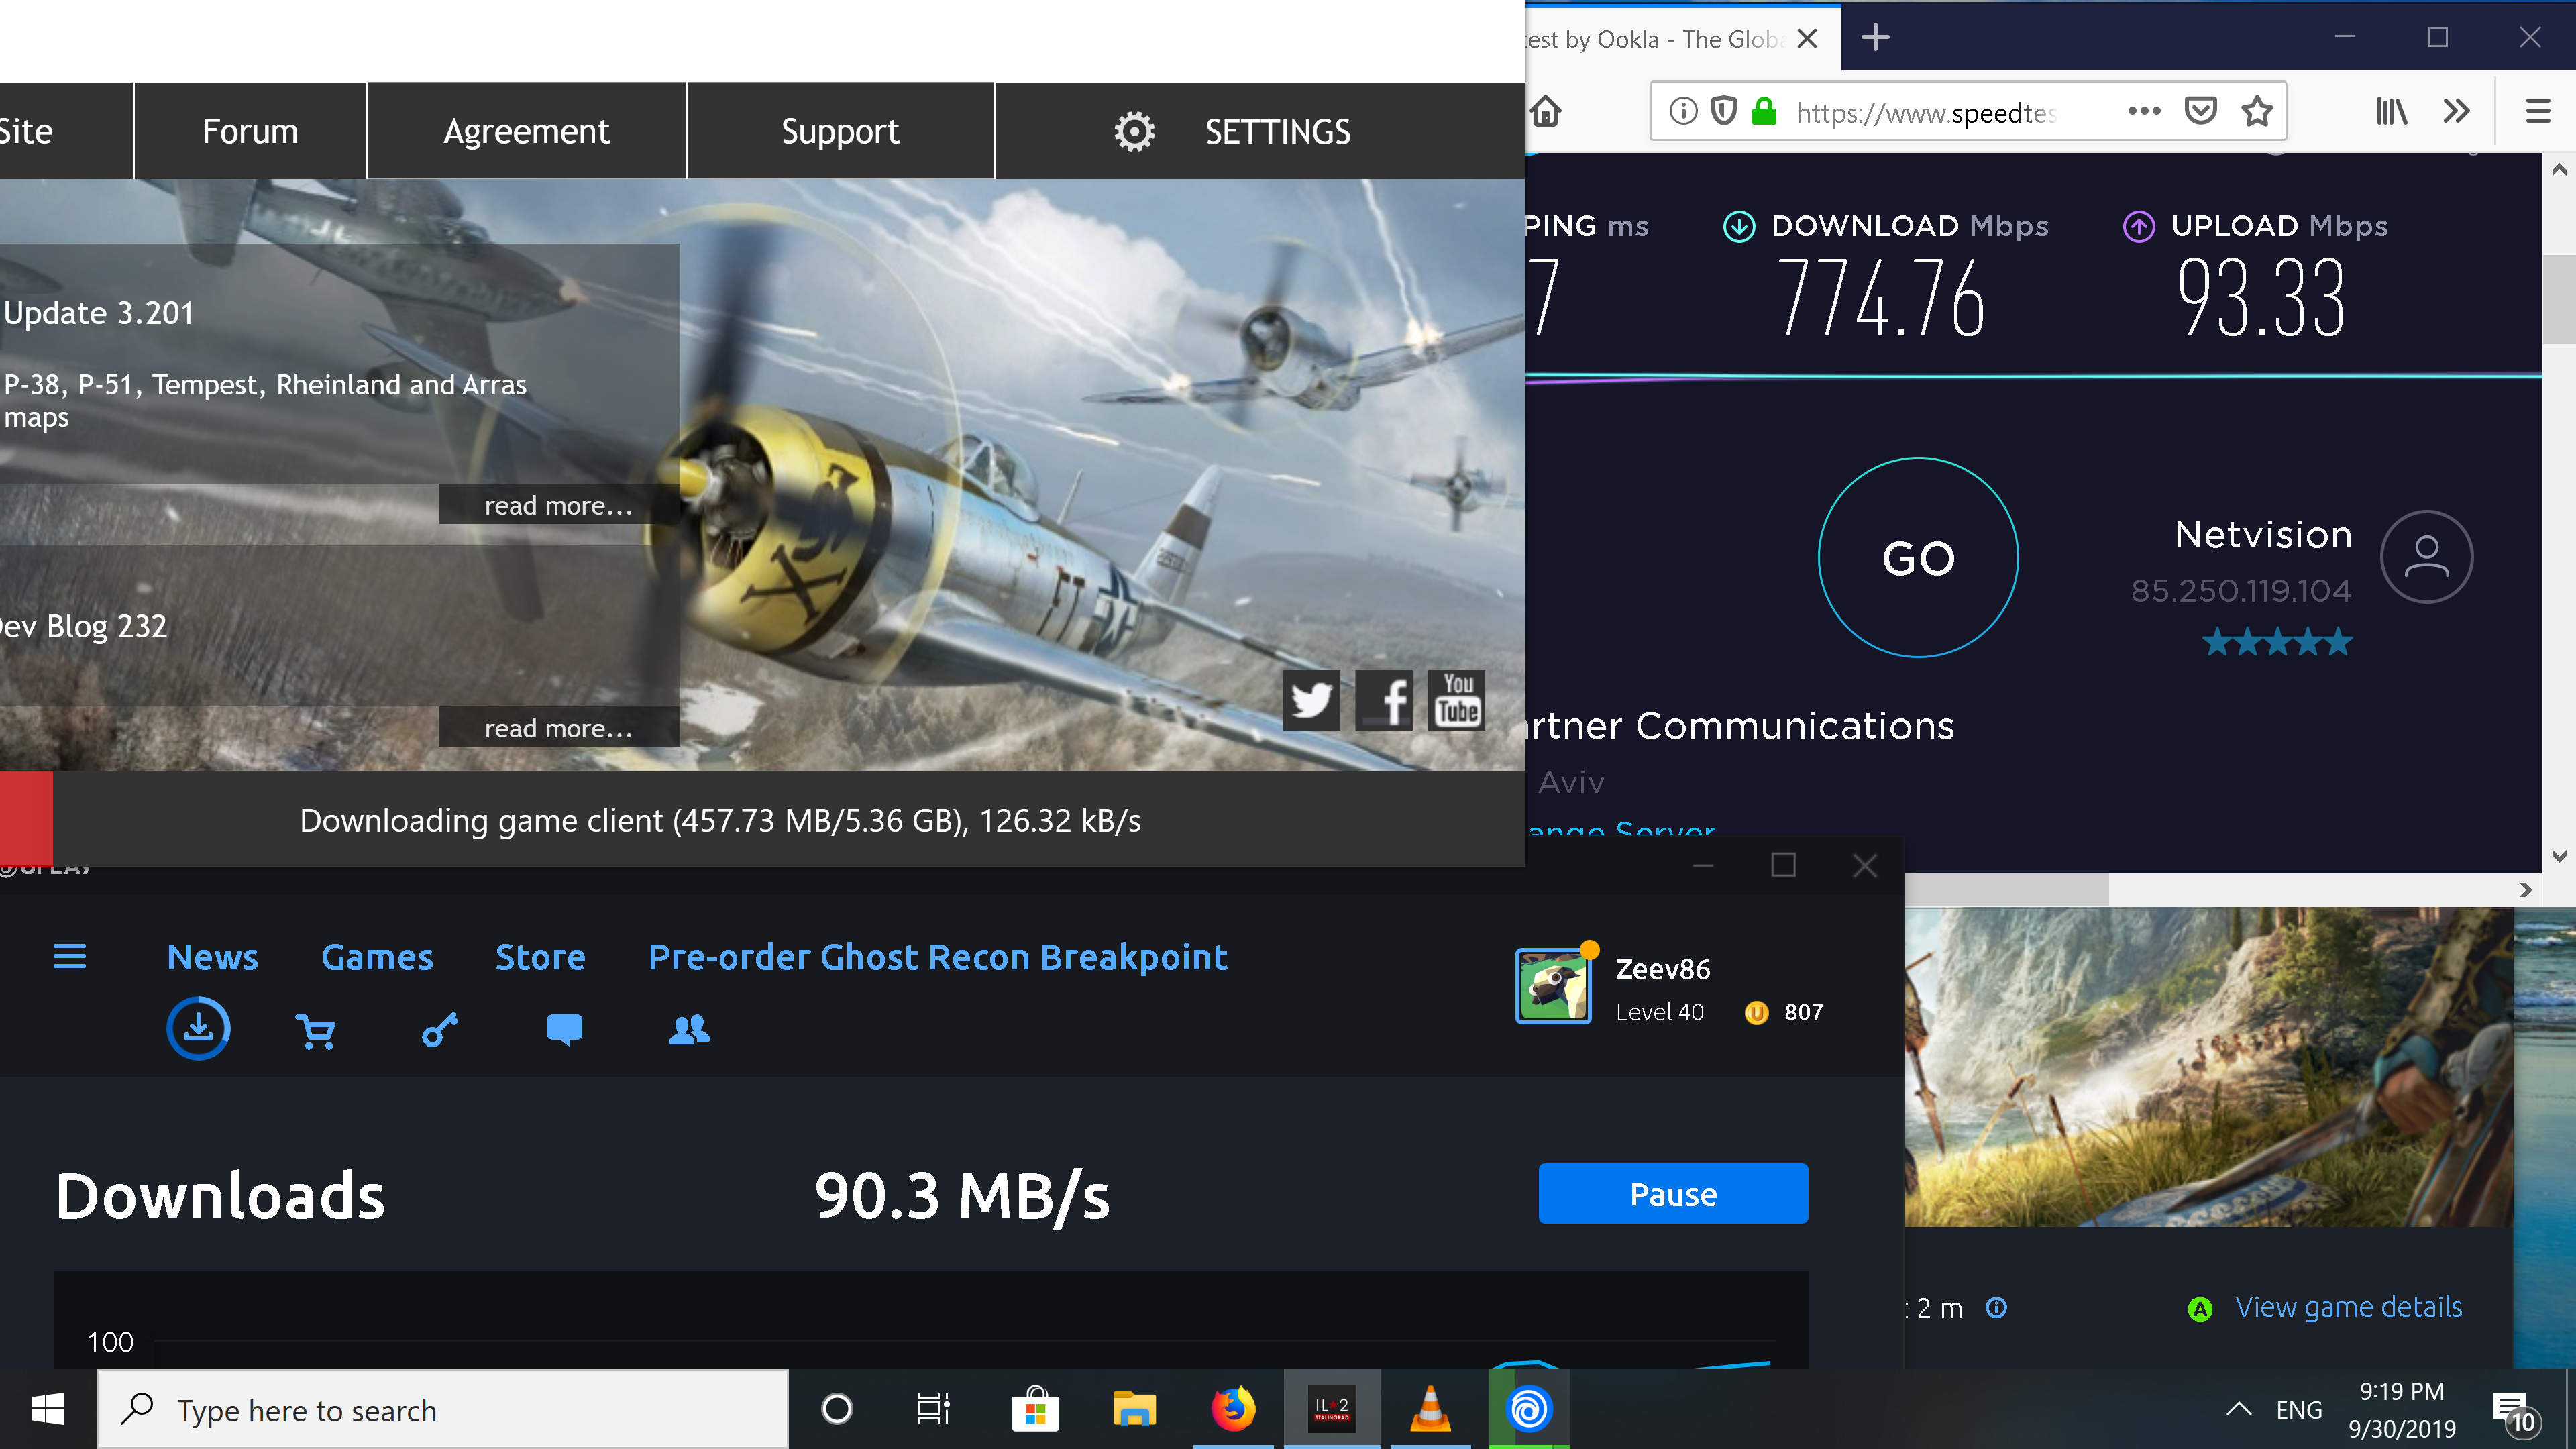Image resolution: width=2576 pixels, height=1449 pixels.
Task: Open VLC from the taskbar
Action: tap(1430, 1409)
